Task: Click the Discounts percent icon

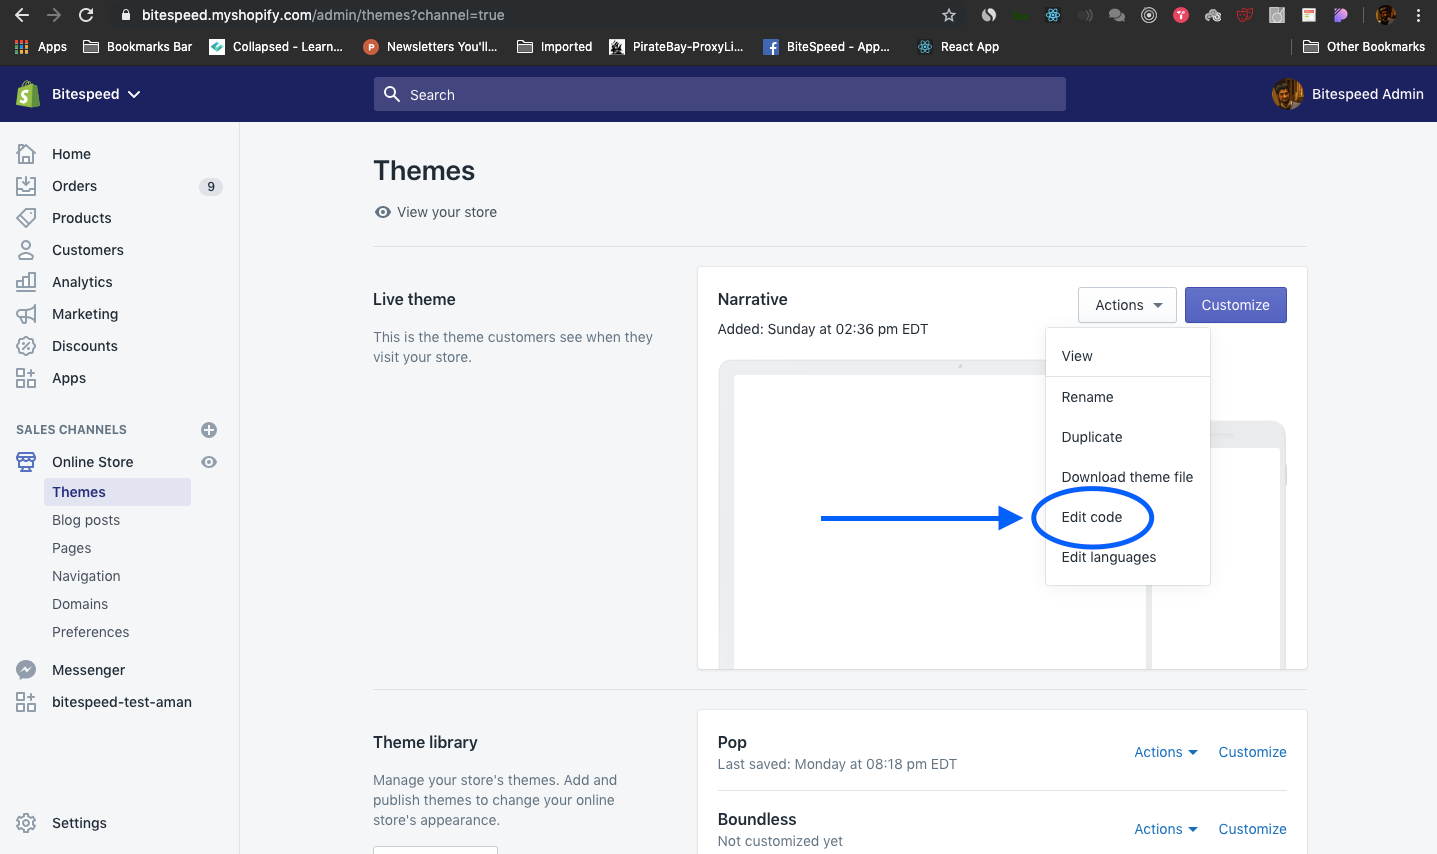Action: pos(26,346)
